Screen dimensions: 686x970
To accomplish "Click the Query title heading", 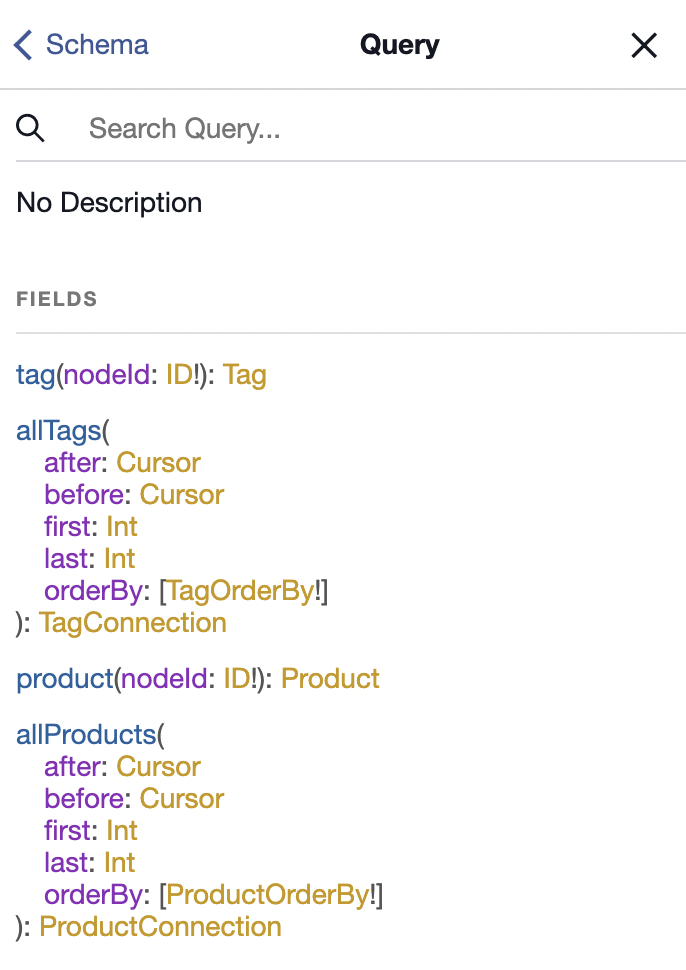I will 399,44.
